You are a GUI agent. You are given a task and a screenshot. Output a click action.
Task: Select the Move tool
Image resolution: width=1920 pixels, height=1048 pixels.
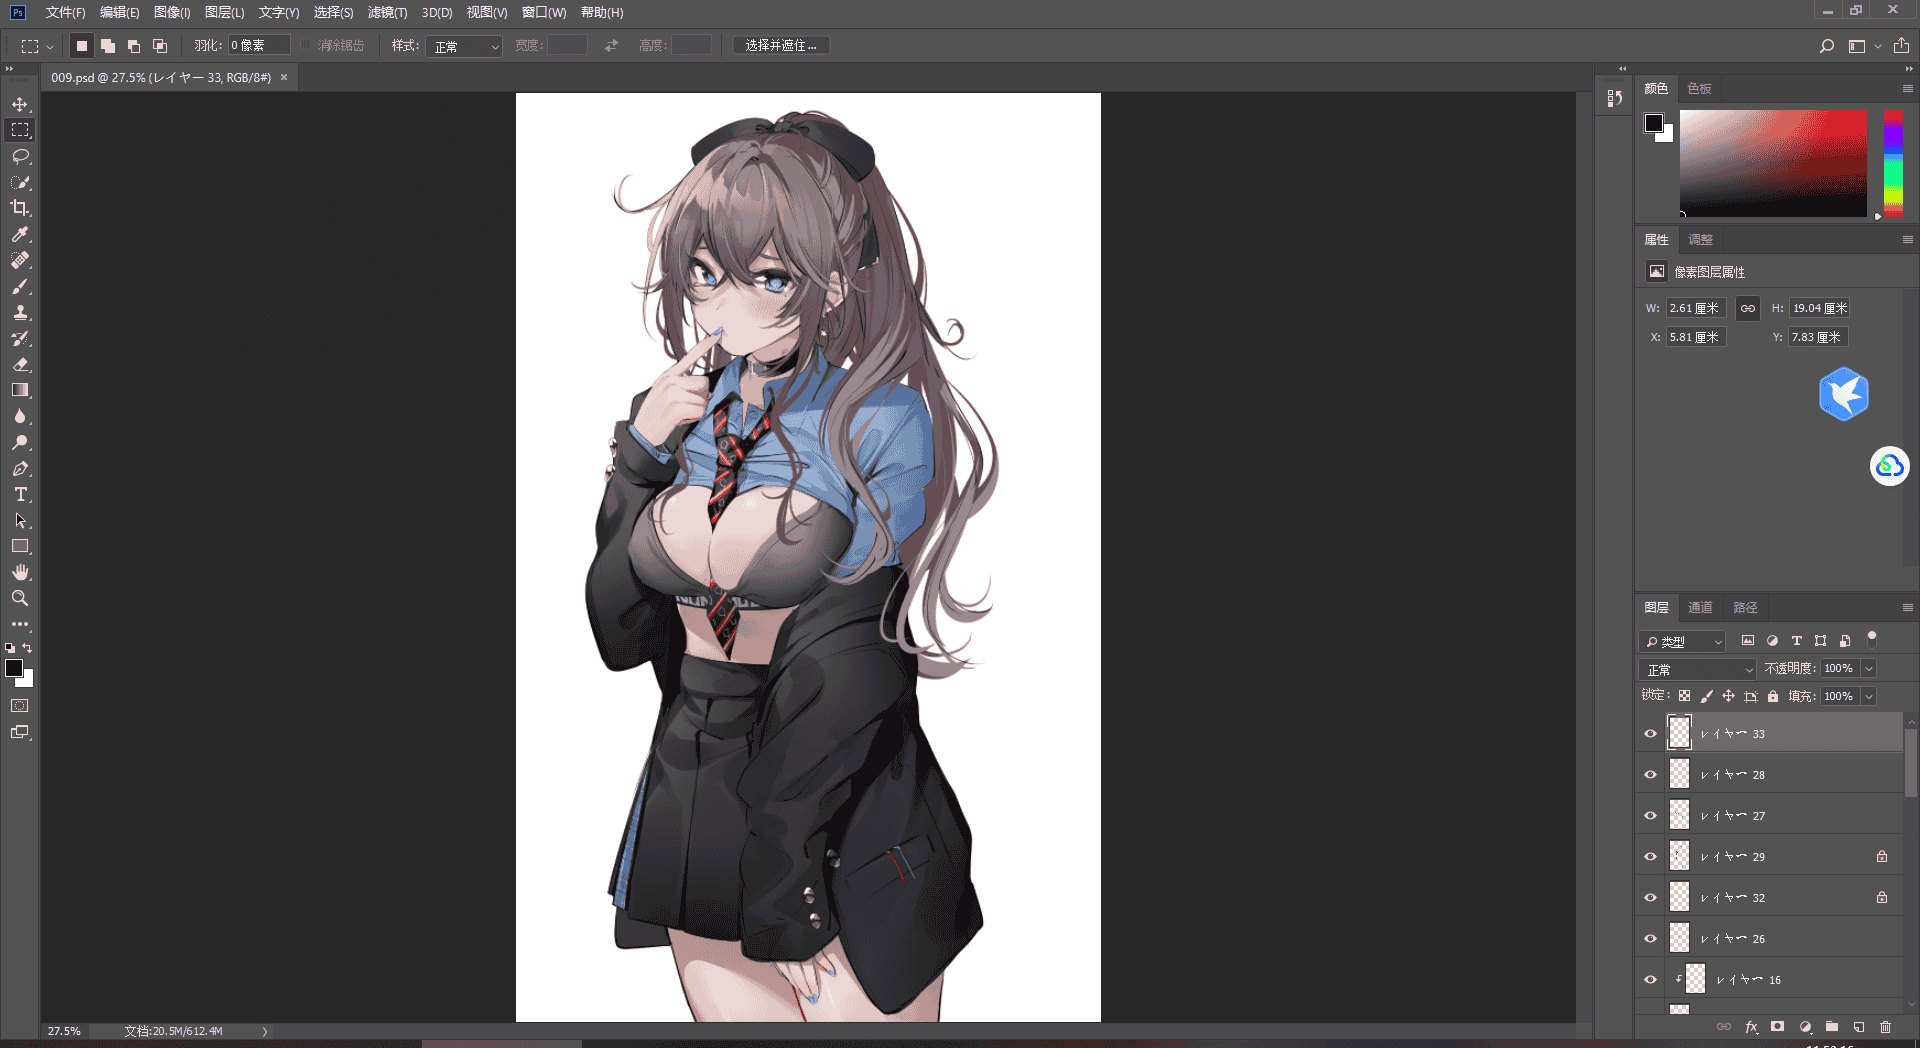coord(20,104)
